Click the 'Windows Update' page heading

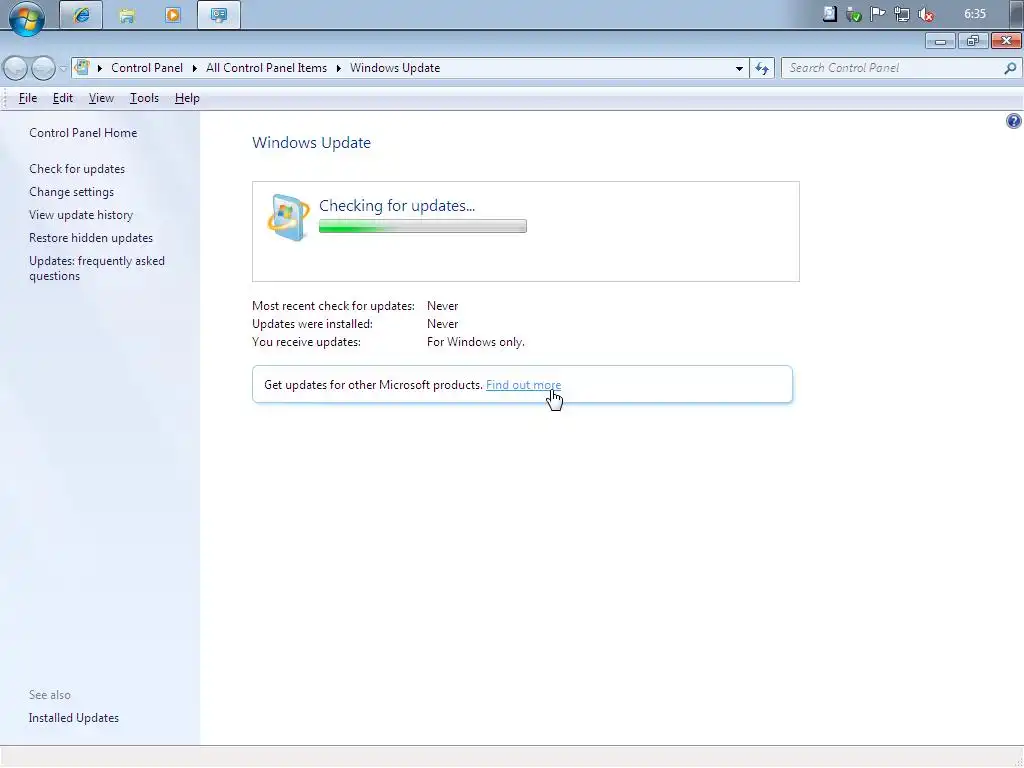(x=312, y=142)
